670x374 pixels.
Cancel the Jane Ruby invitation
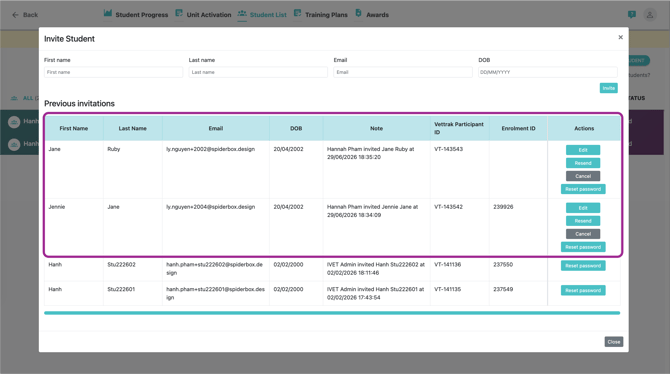tap(583, 176)
